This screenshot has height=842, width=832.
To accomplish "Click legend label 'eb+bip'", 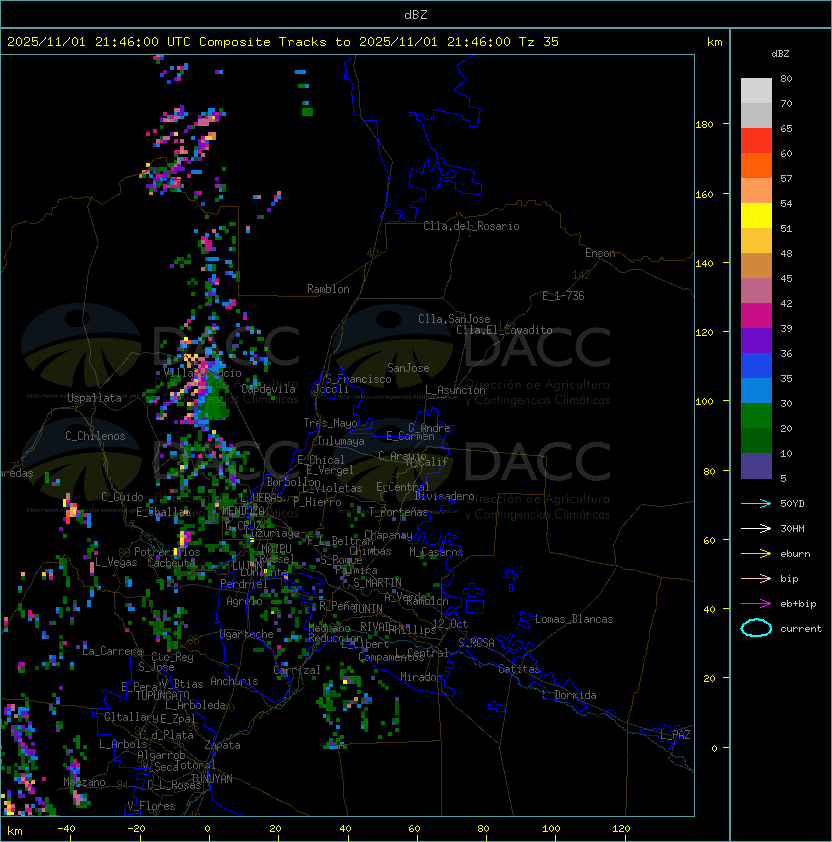I will [798, 604].
